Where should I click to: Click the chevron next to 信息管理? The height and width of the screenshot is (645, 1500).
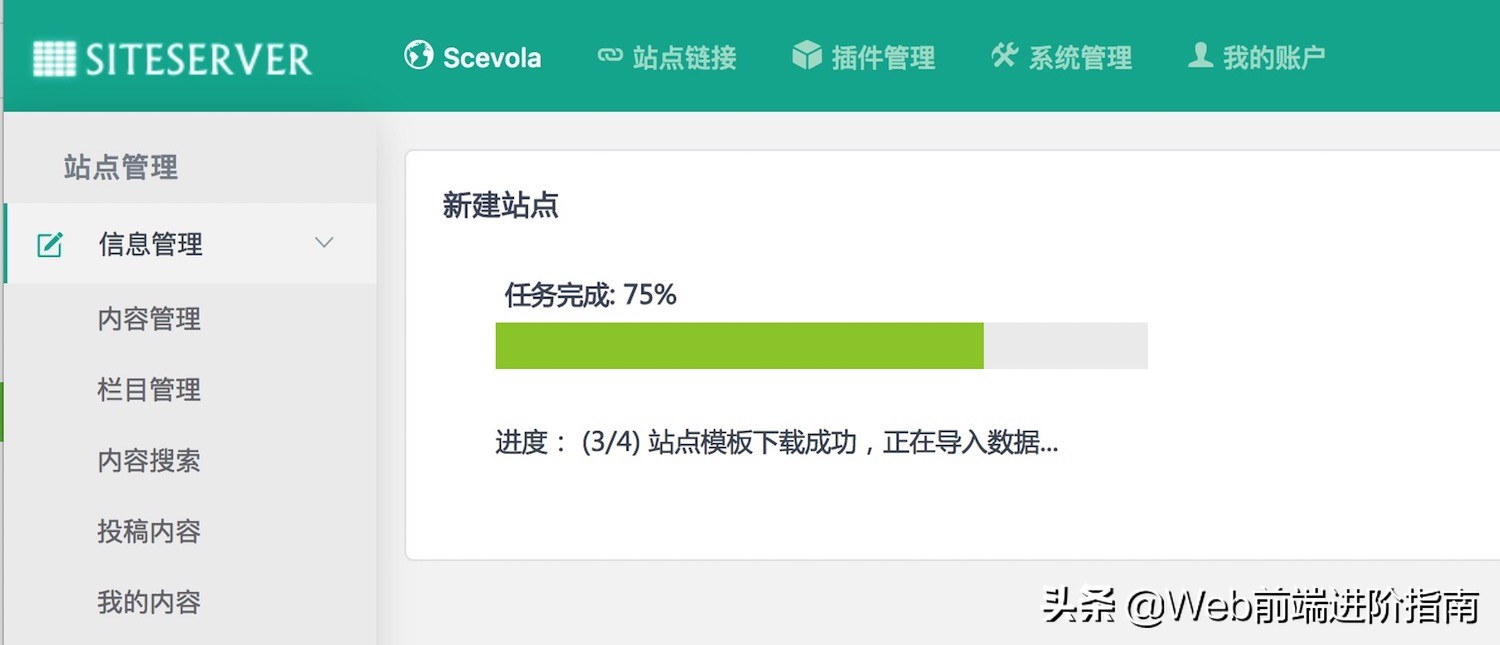[322, 242]
